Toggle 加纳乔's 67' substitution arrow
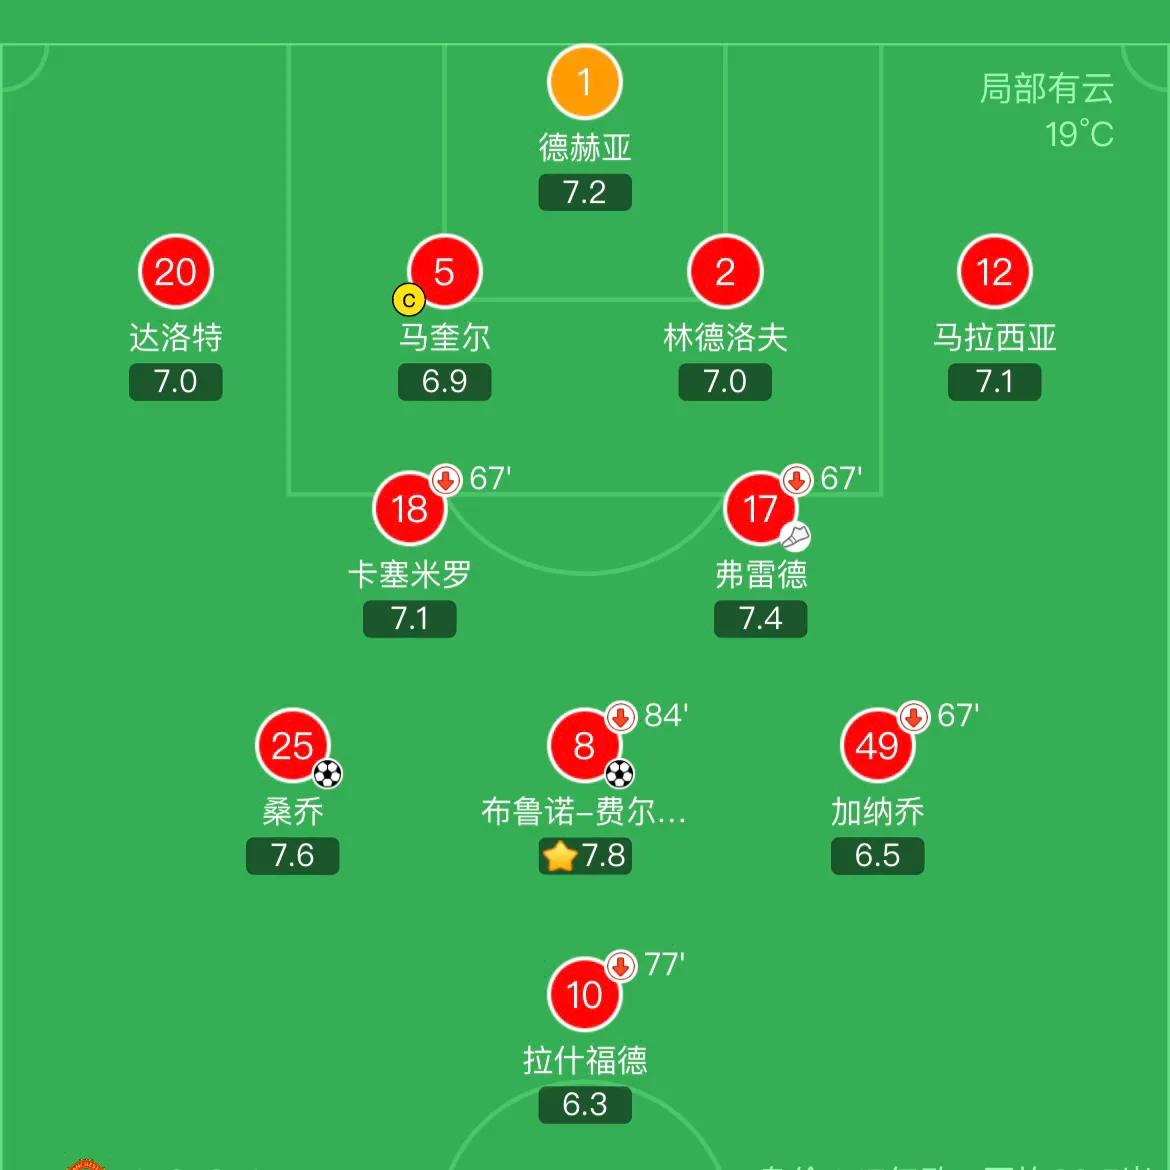1170x1170 pixels. (912, 717)
